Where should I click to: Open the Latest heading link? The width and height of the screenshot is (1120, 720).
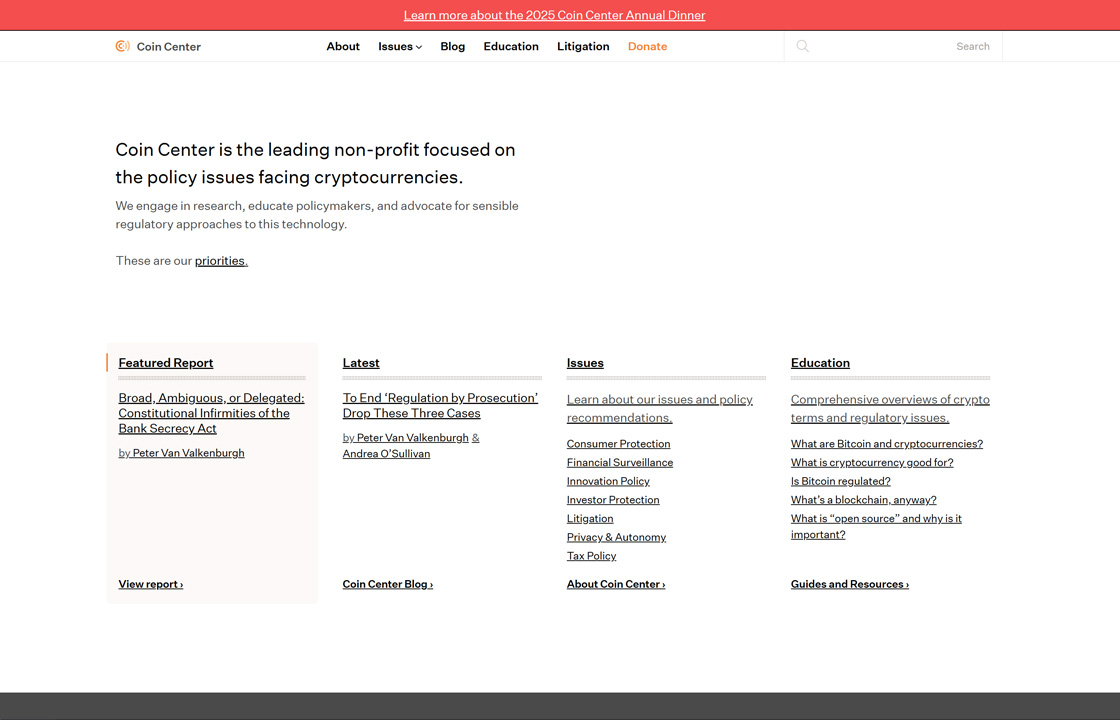pyautogui.click(x=361, y=363)
